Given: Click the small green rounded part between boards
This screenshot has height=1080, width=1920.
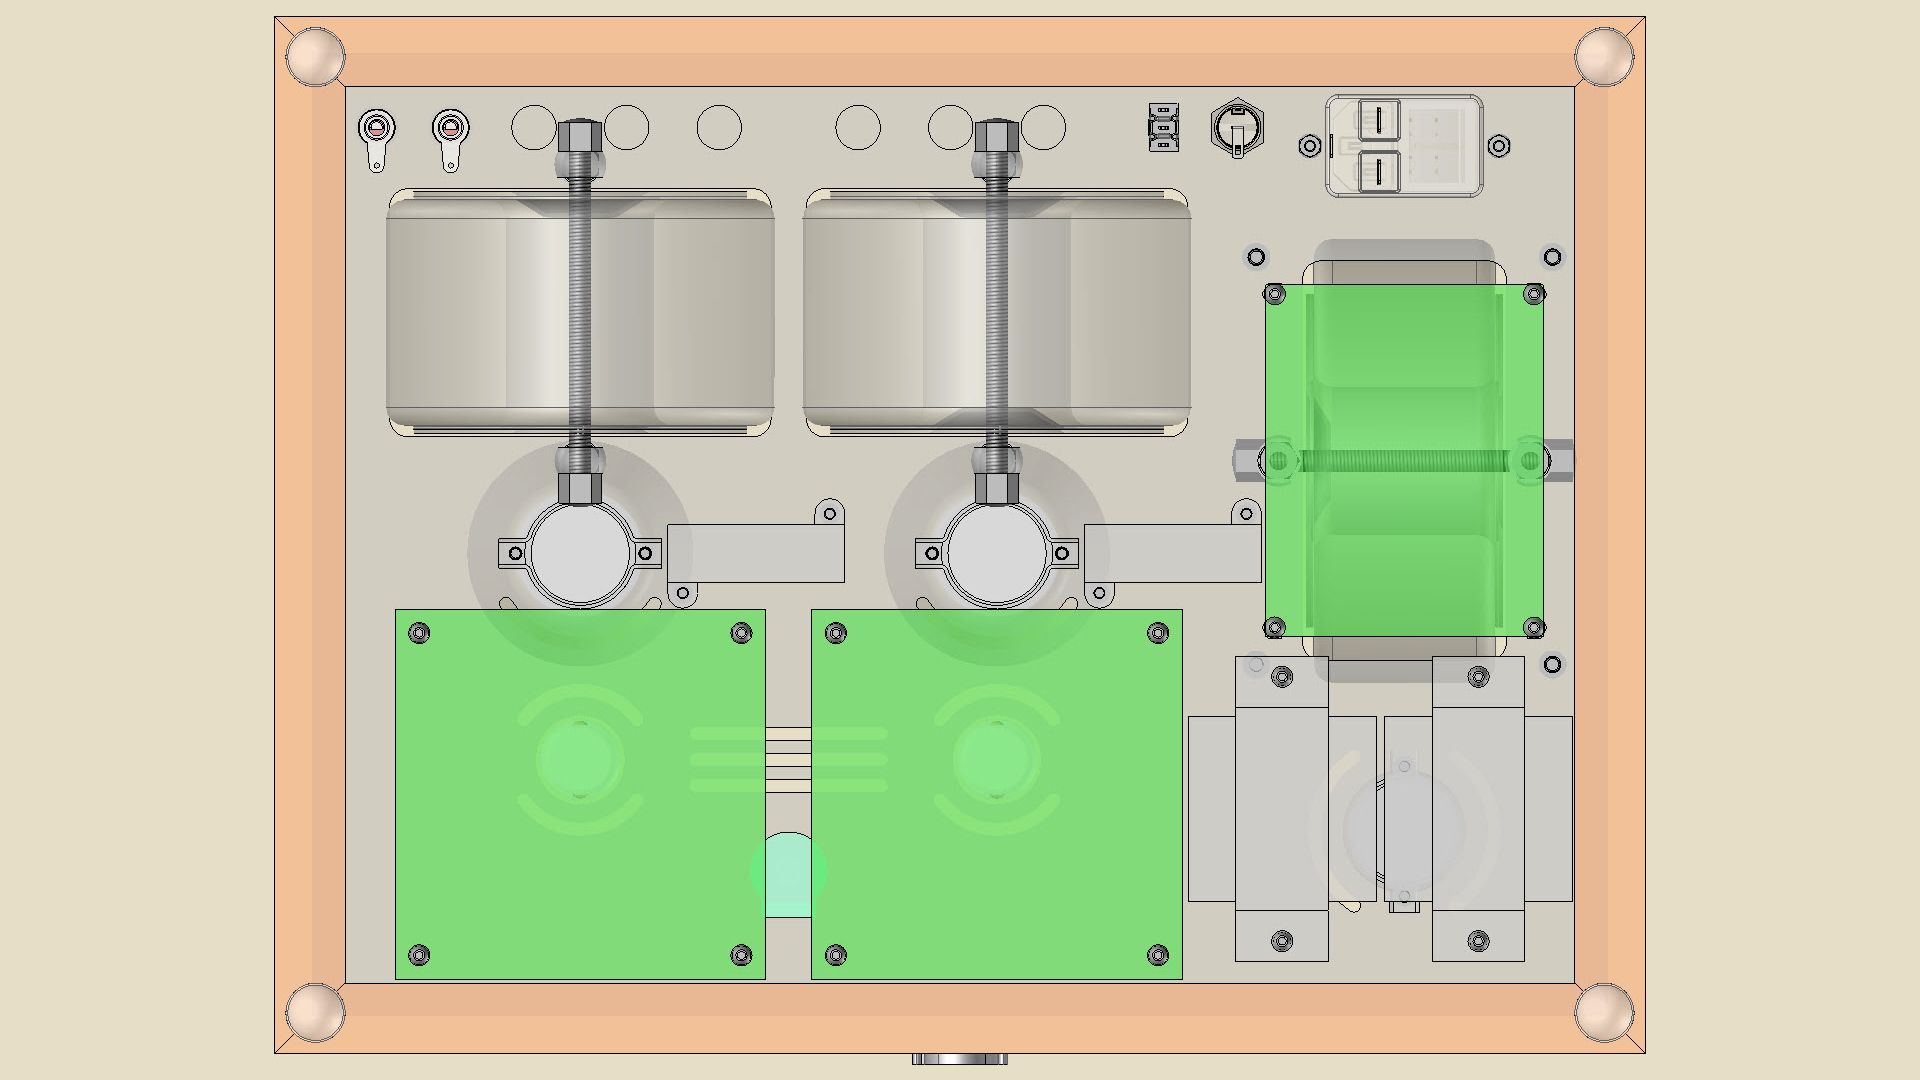Looking at the screenshot, I should tap(789, 874).
